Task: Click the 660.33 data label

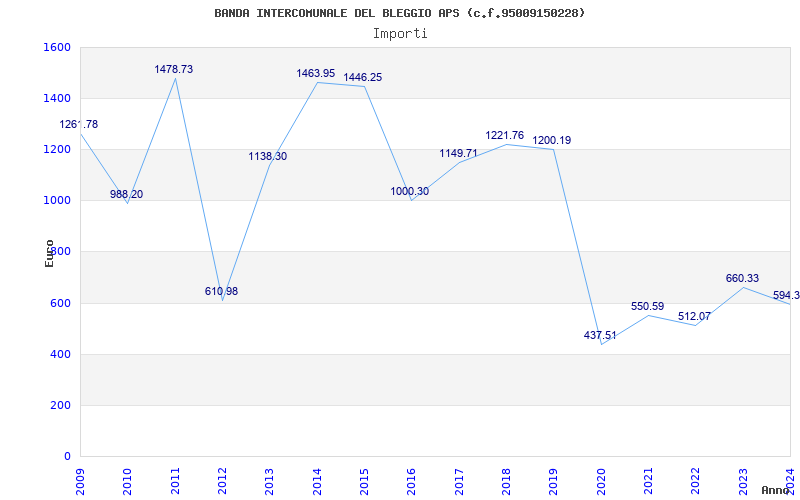Action: click(x=742, y=279)
